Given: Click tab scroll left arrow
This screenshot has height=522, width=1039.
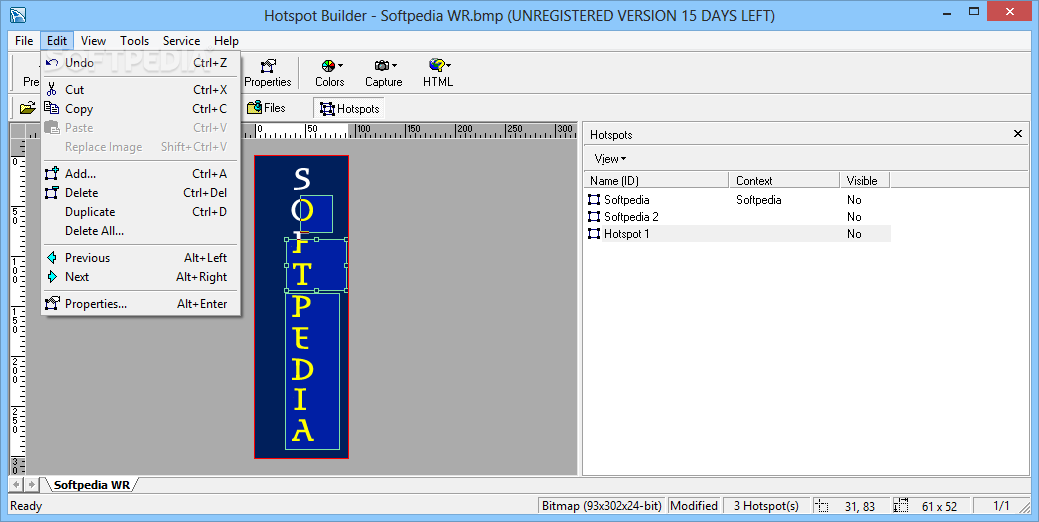Looking at the screenshot, I should (17, 485).
